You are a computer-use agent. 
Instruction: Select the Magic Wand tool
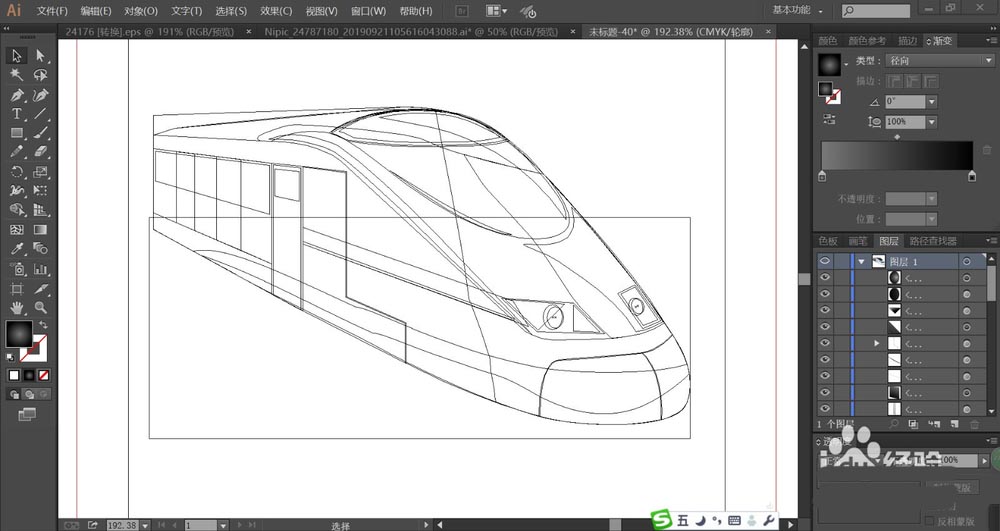pos(17,75)
